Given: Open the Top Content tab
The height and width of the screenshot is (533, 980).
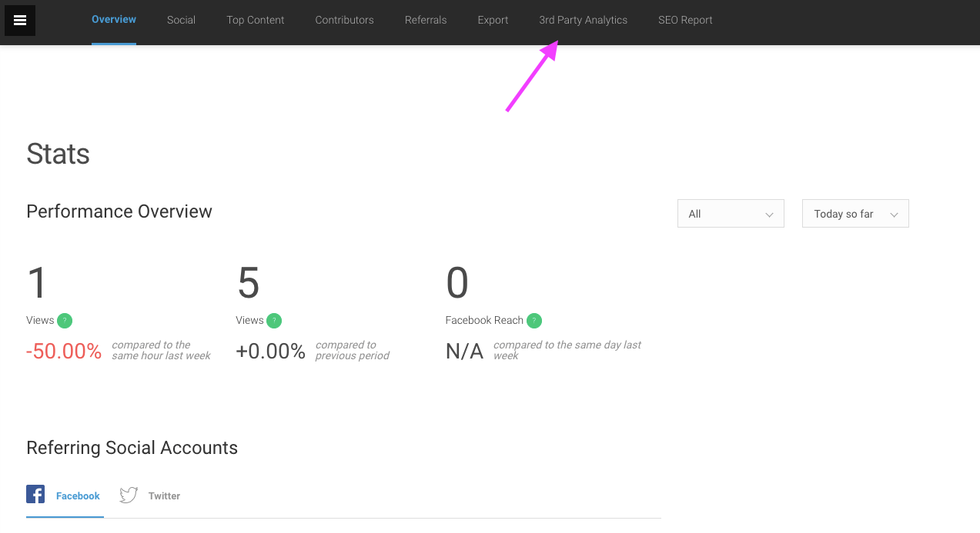Looking at the screenshot, I should tap(255, 20).
